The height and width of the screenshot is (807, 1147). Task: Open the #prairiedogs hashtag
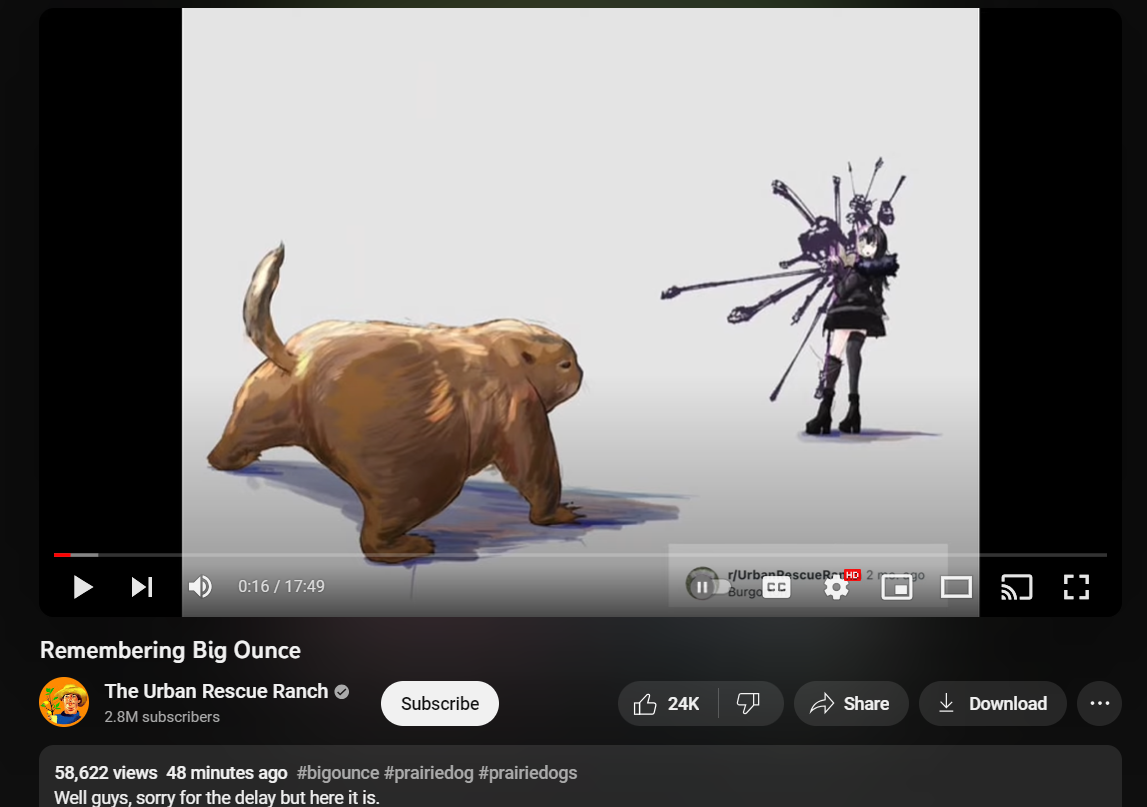[527, 773]
